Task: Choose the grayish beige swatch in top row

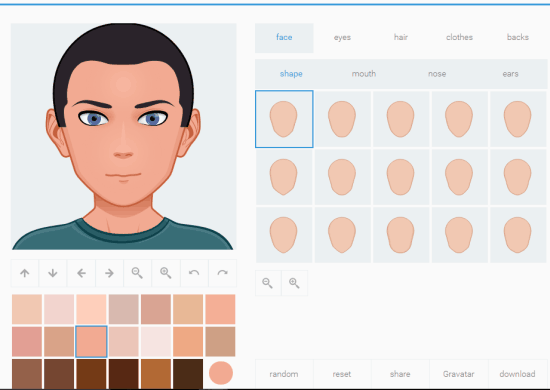Action: point(123,309)
